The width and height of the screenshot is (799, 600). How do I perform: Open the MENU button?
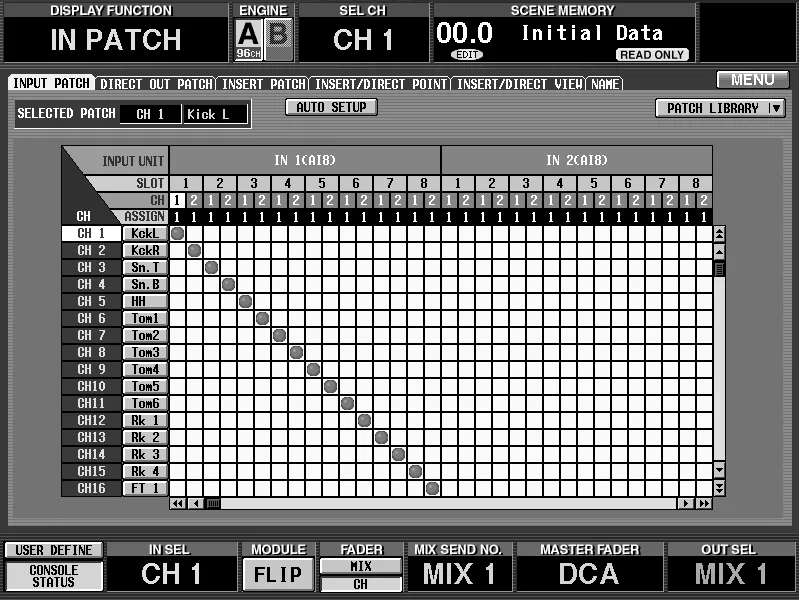[x=752, y=80]
